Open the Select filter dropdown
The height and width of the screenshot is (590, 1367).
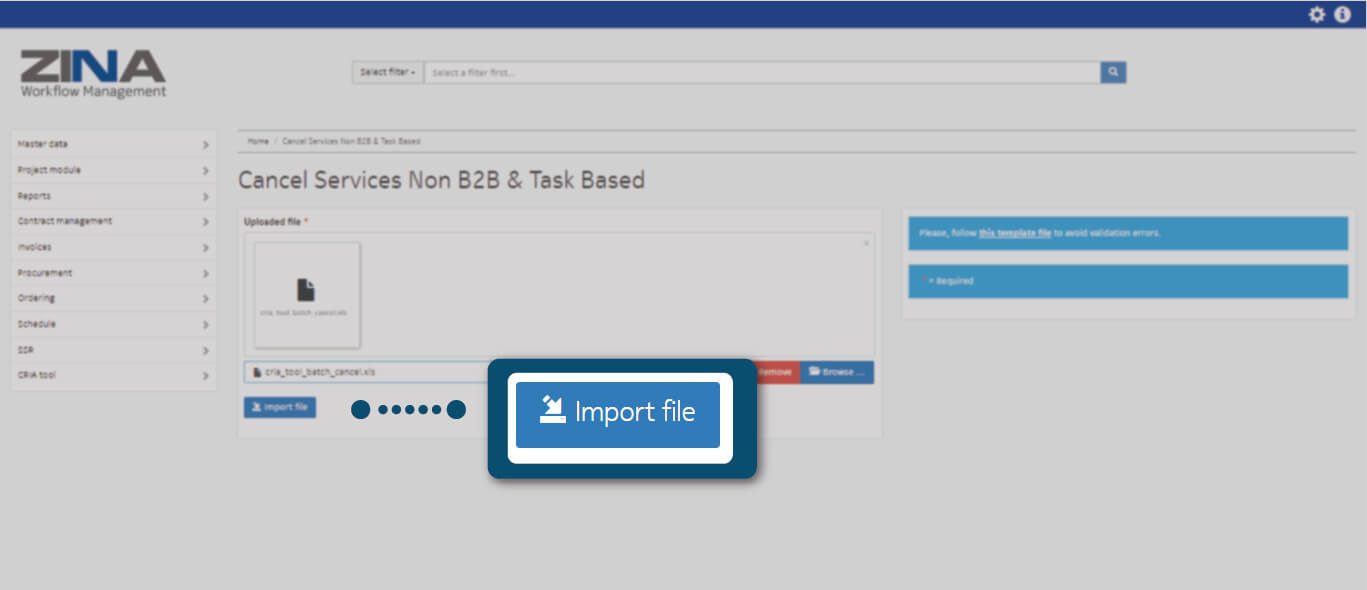point(387,73)
